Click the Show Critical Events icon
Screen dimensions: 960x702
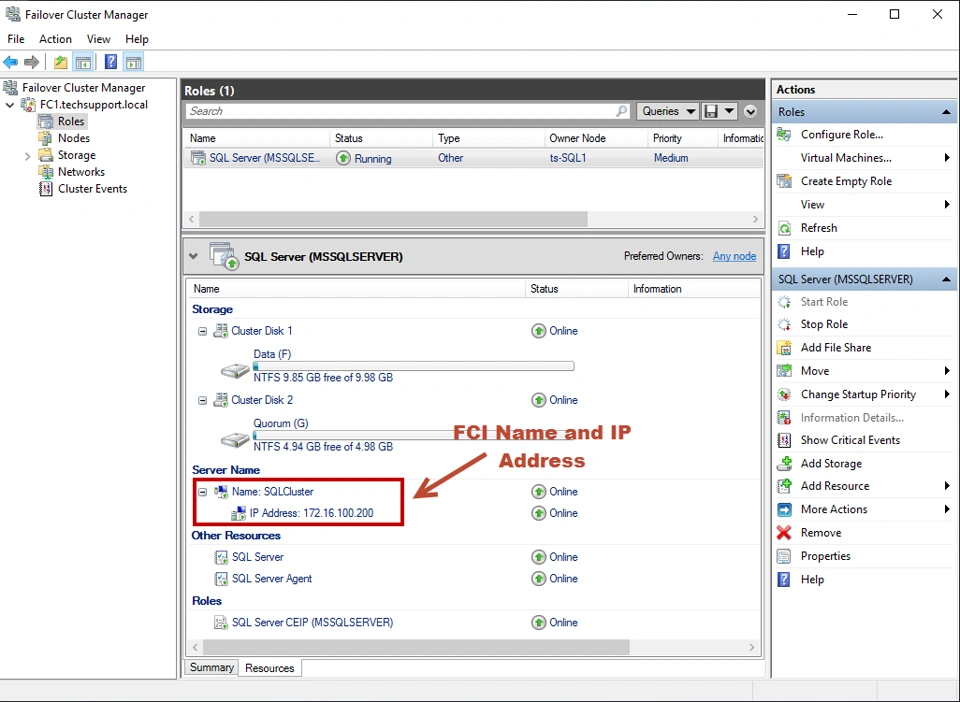[784, 440]
